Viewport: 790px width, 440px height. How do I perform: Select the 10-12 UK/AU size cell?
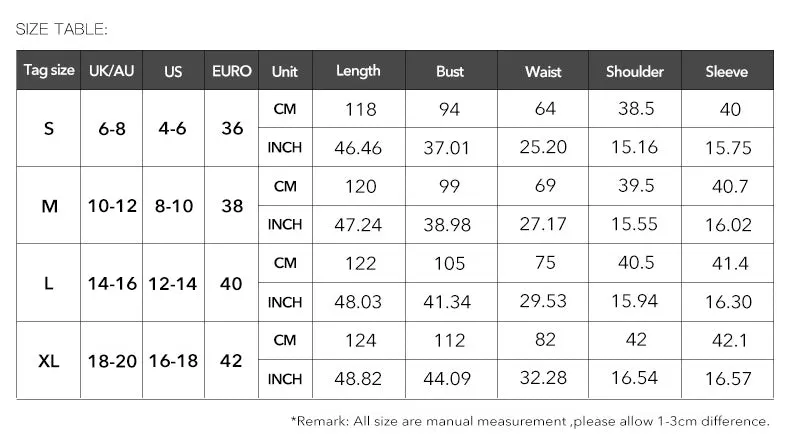(112, 206)
